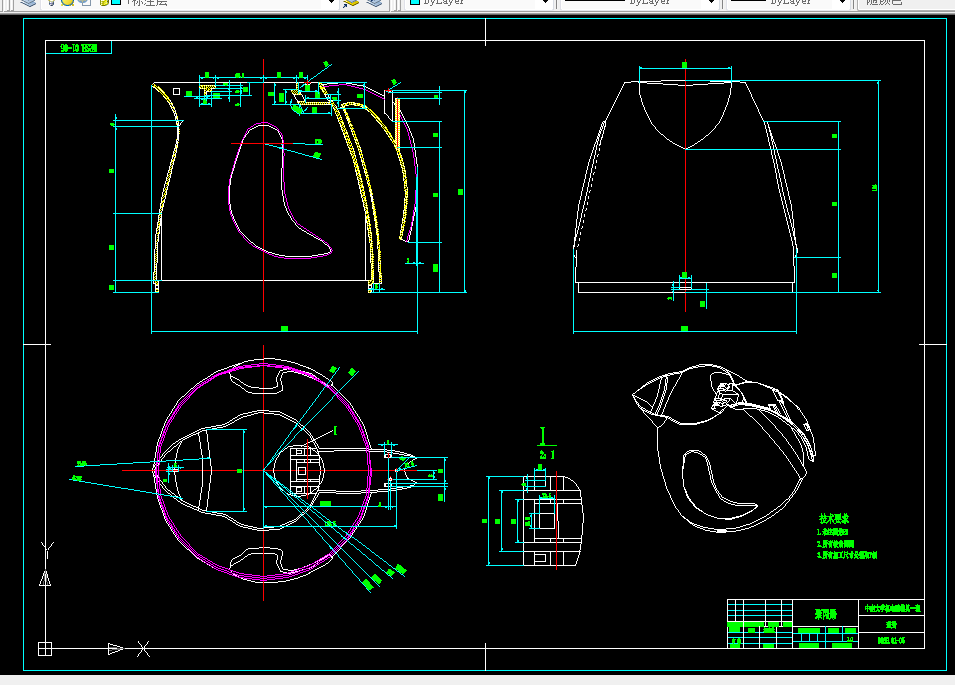Image resolution: width=955 pixels, height=685 pixels.
Task: Select the detail view I 2:1 label
Action: point(546,444)
